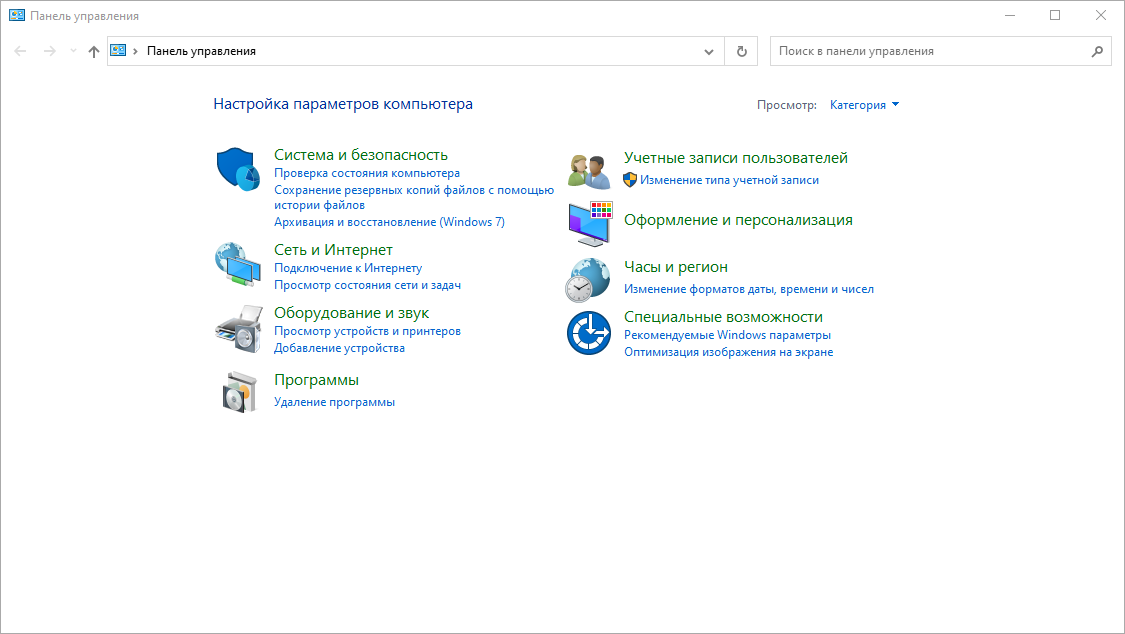
Task: Click the chevron before Панель управления breadcrumb
Action: 136,51
